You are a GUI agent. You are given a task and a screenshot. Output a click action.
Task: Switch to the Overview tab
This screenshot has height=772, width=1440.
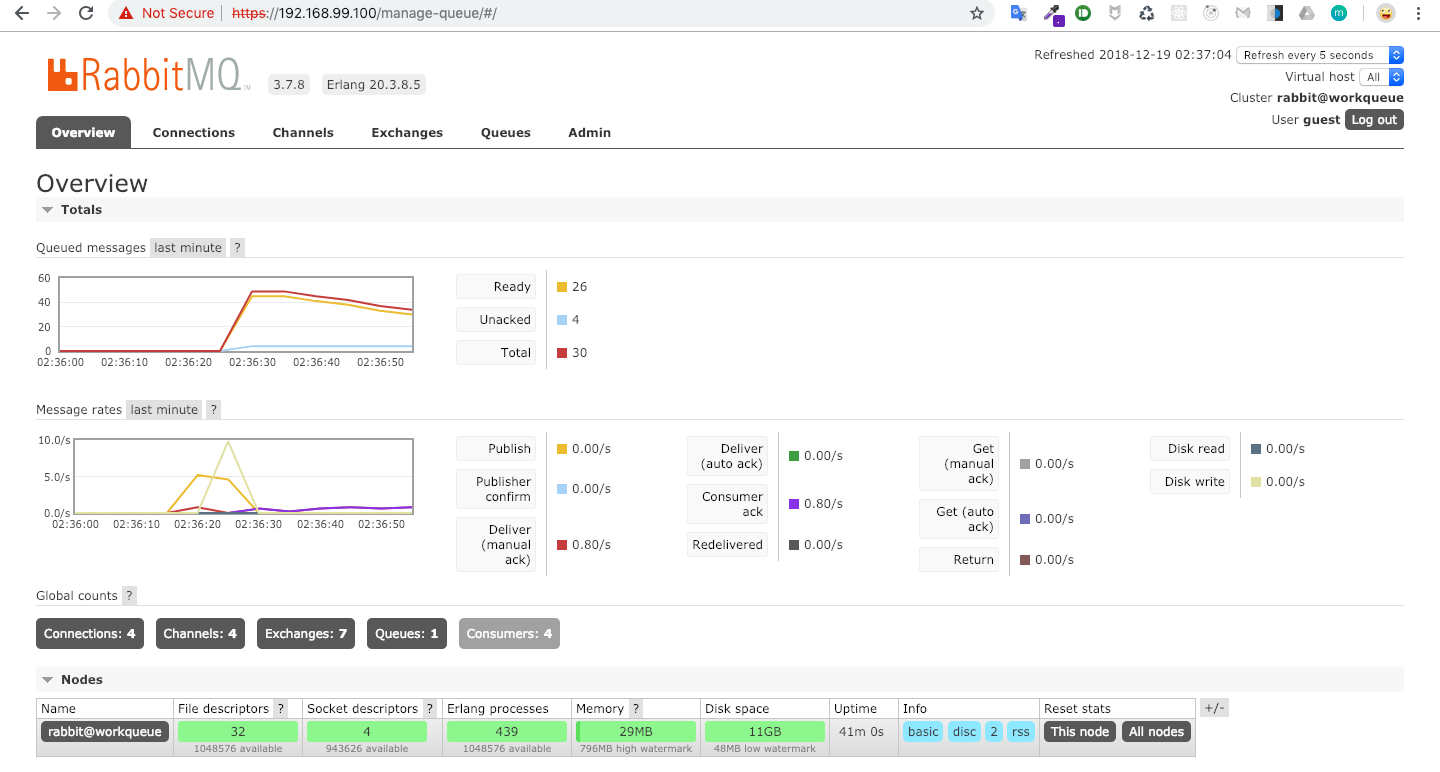83,132
